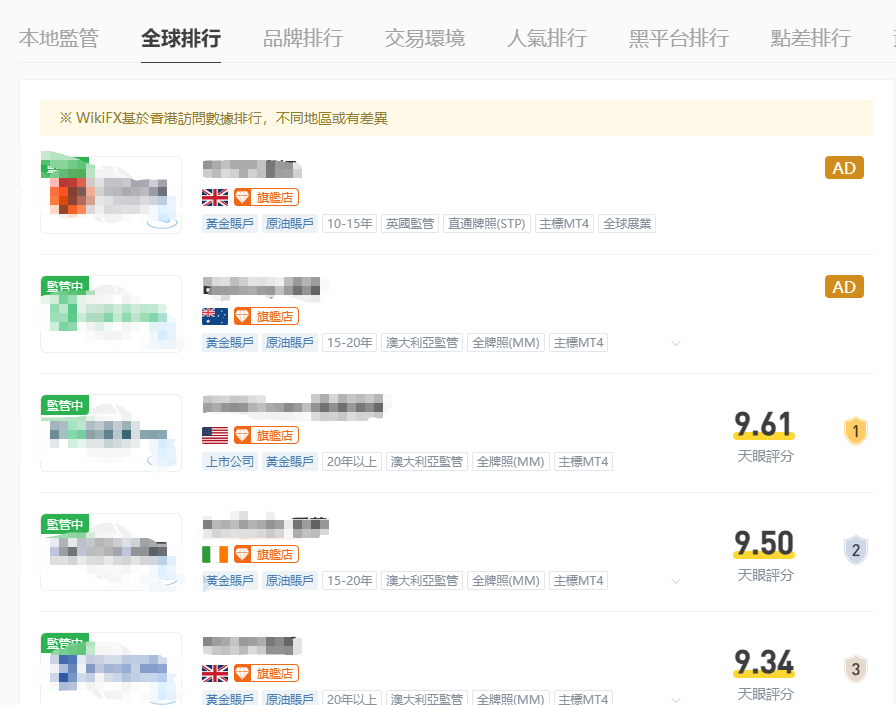Viewport: 896px width, 705px height.
Task: Select the 點差排行 tab
Action: [811, 39]
